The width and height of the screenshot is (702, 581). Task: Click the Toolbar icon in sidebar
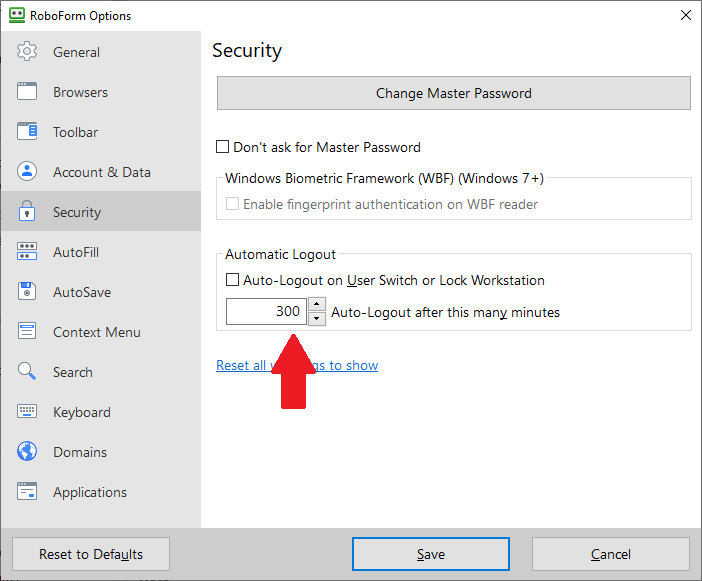(x=27, y=132)
